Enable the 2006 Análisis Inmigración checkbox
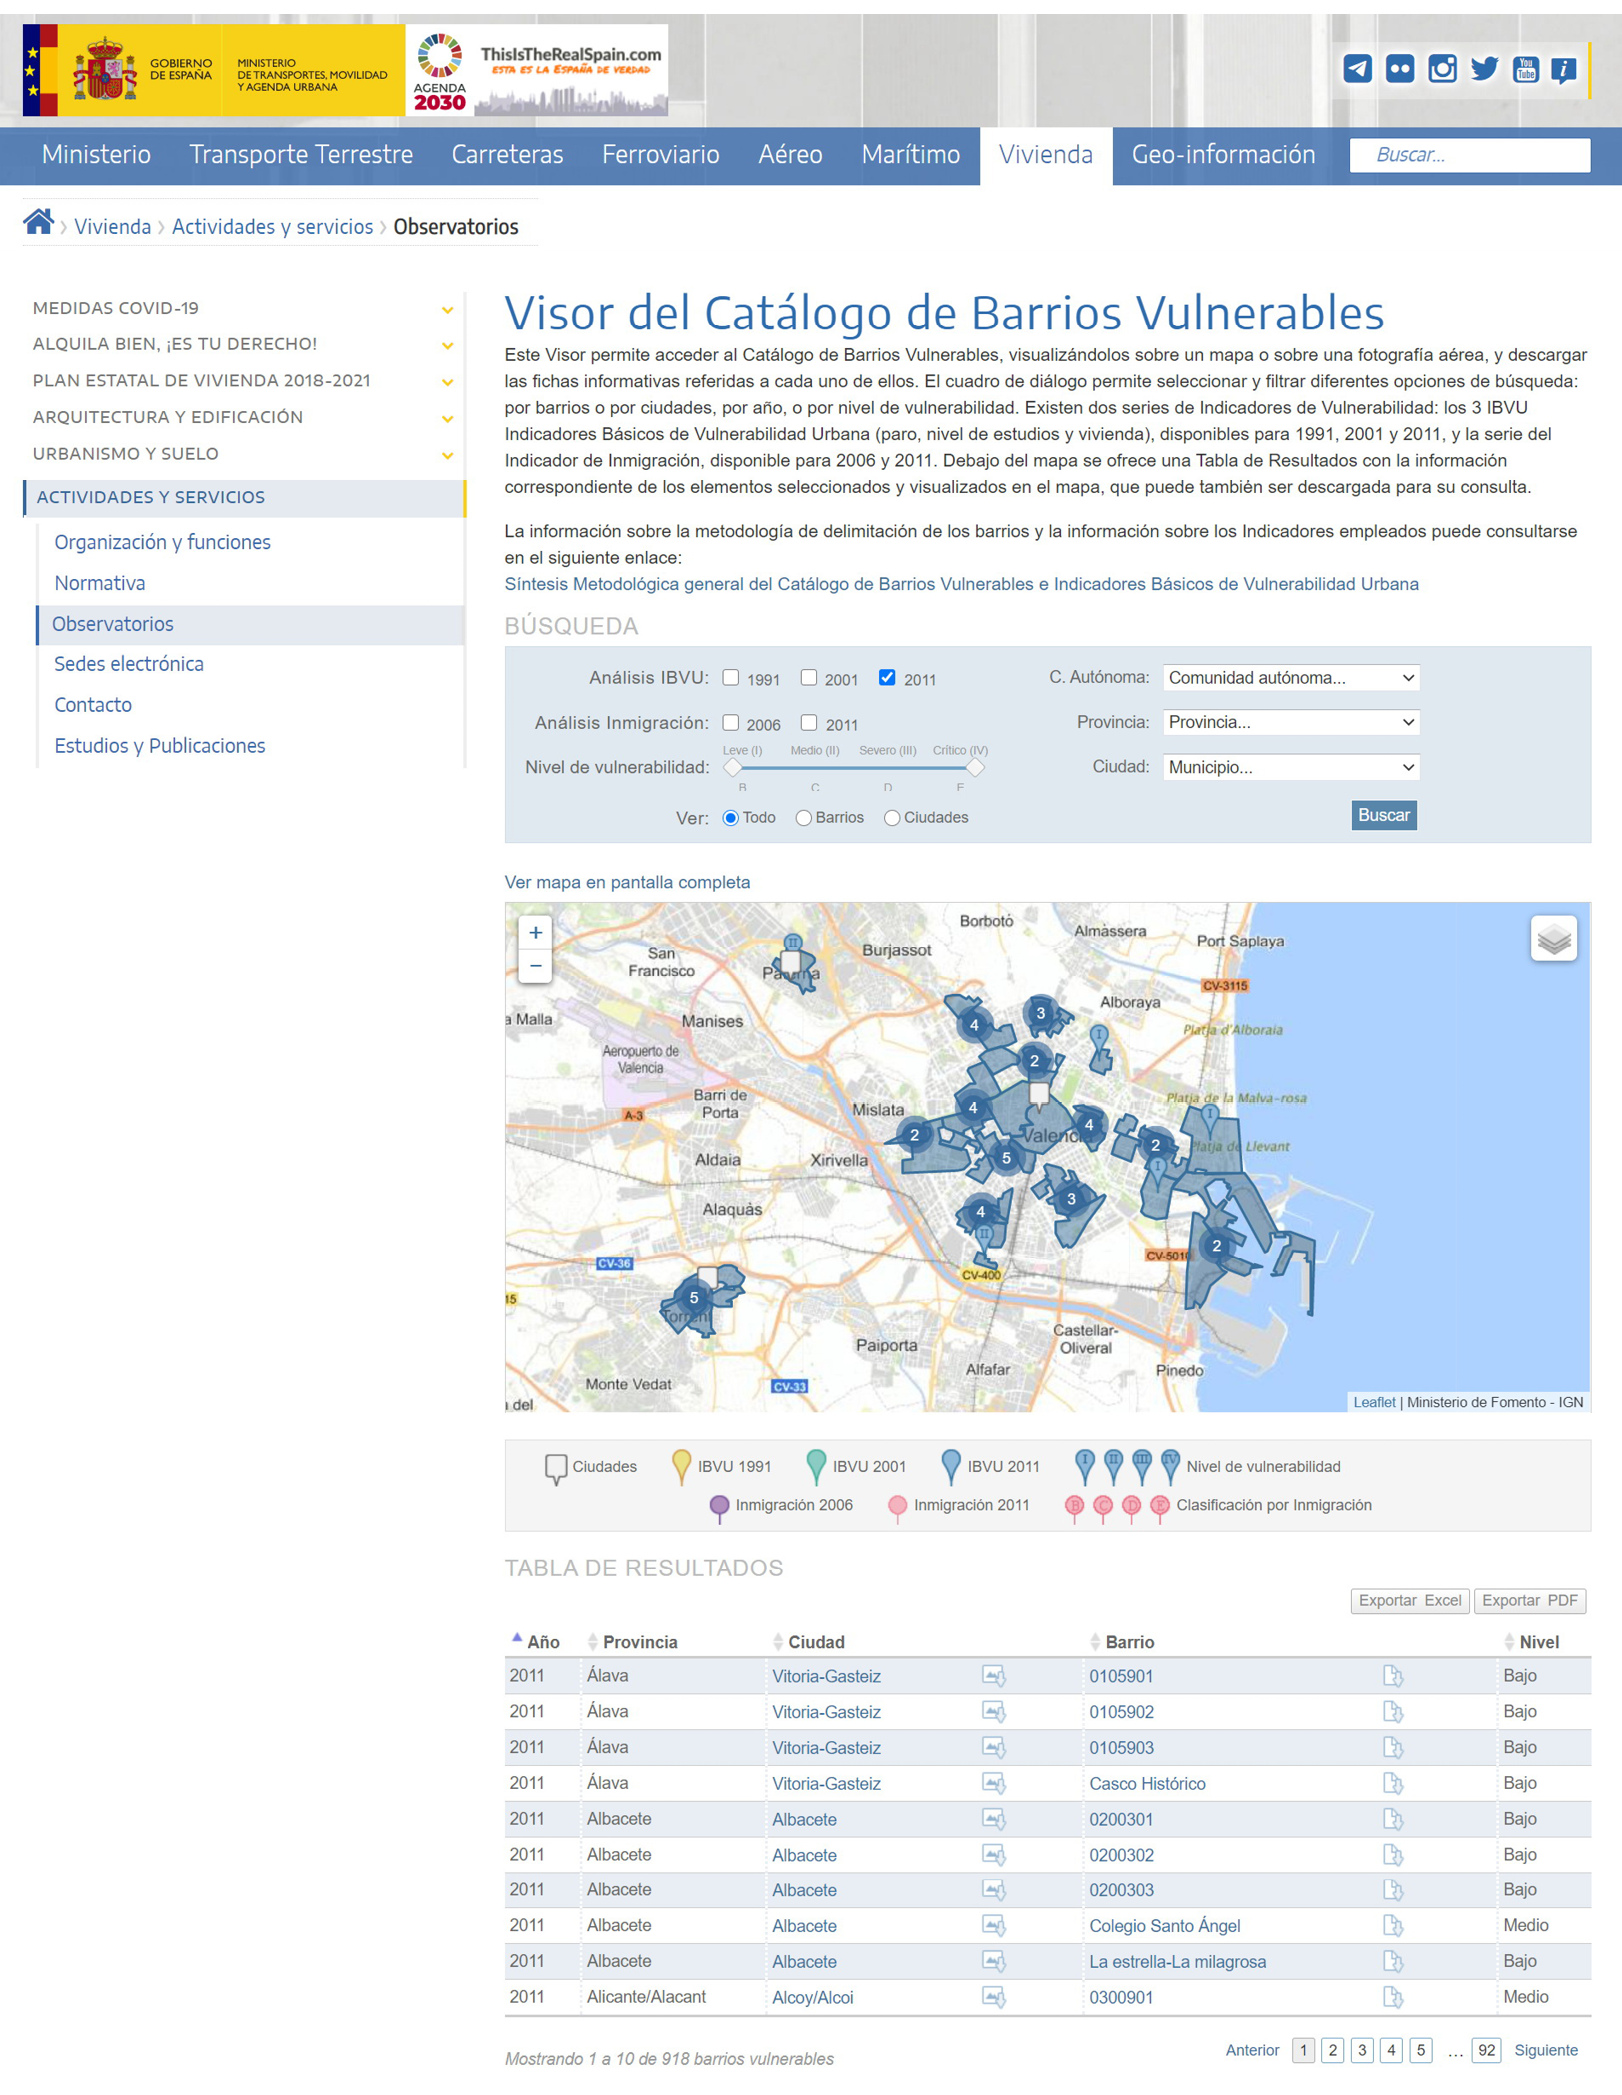1622x2095 pixels. tap(733, 722)
